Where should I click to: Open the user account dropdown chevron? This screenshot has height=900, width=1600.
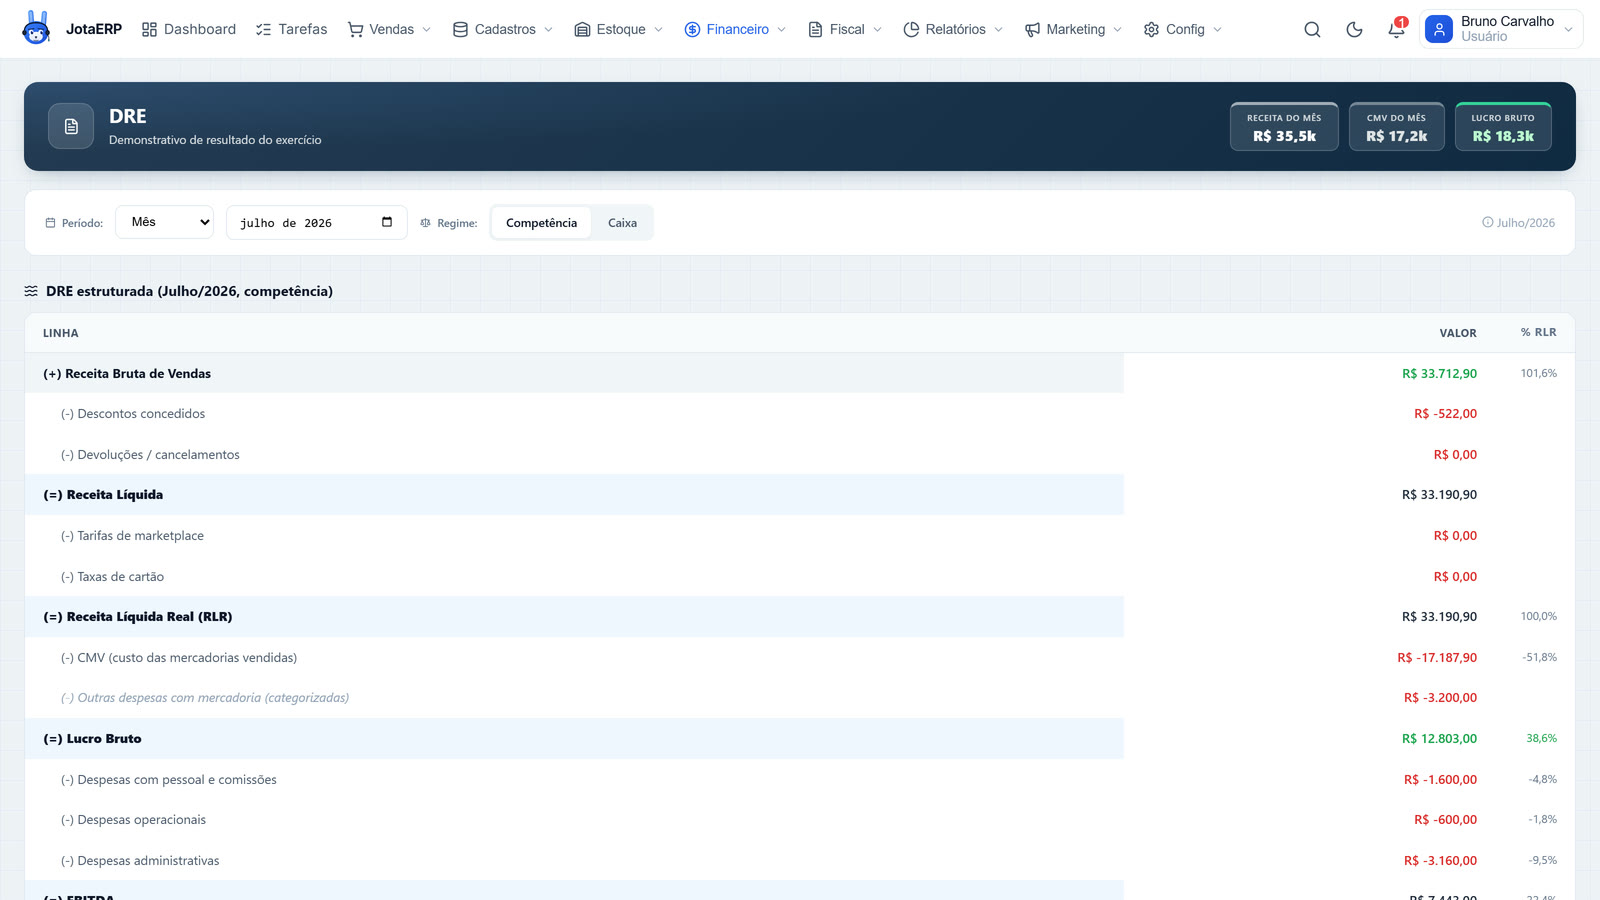(1568, 30)
